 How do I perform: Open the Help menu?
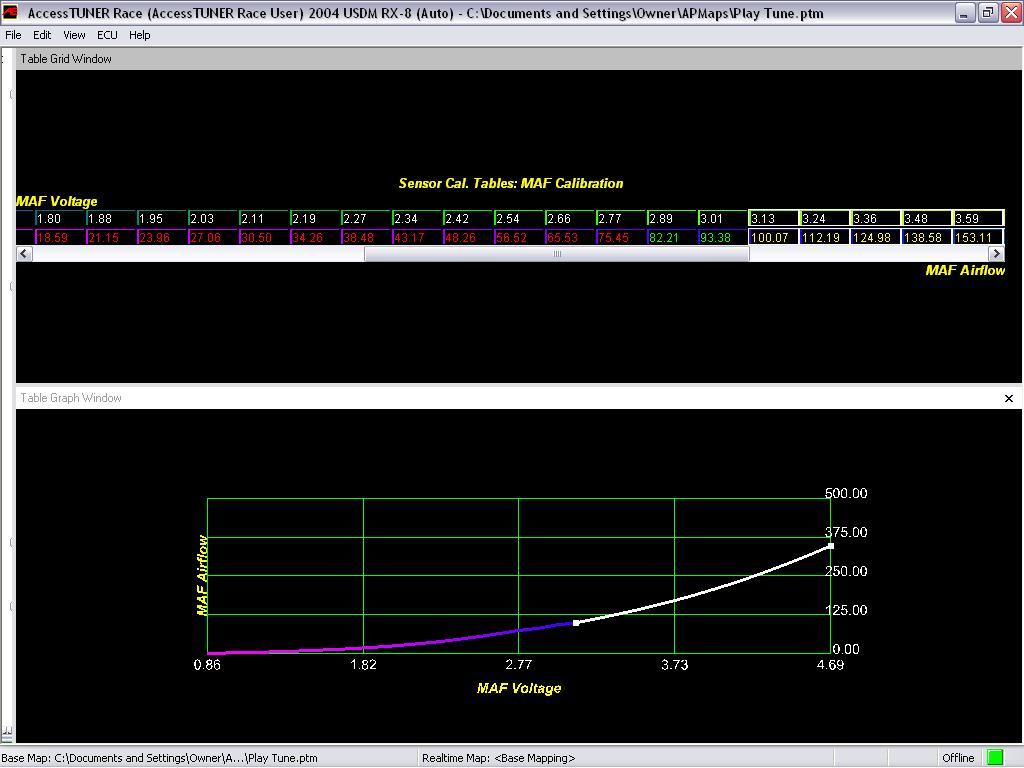139,35
